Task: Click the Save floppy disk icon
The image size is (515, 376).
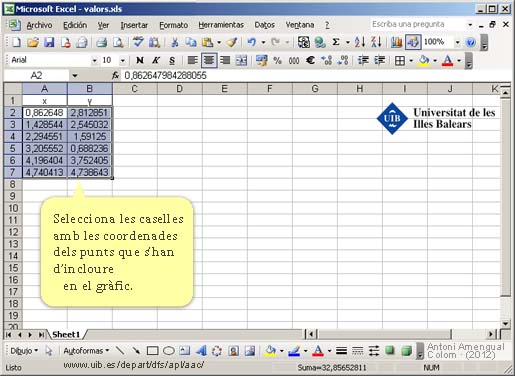Action: point(49,42)
